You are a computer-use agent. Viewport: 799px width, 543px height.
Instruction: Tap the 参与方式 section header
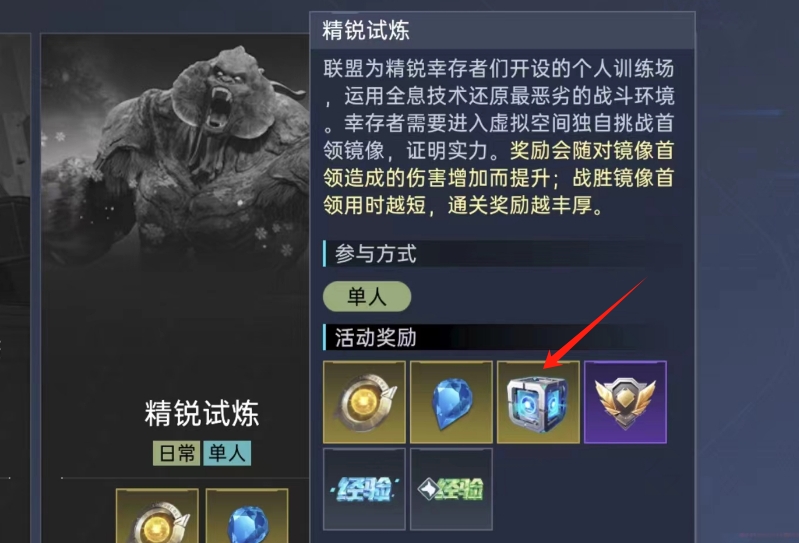pyautogui.click(x=375, y=254)
